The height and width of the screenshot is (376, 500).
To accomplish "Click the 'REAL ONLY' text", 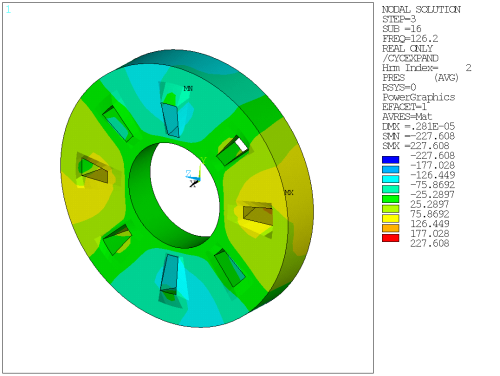I will (407, 48).
